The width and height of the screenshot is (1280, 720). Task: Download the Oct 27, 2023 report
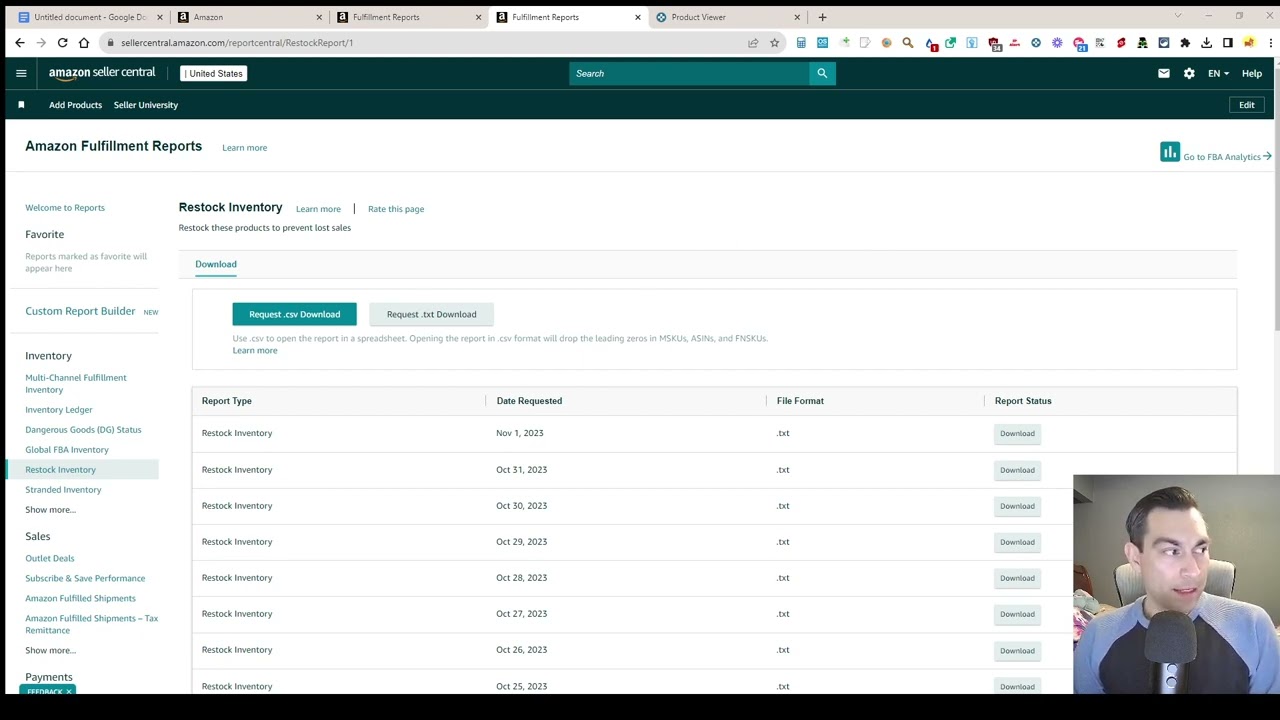1017,614
